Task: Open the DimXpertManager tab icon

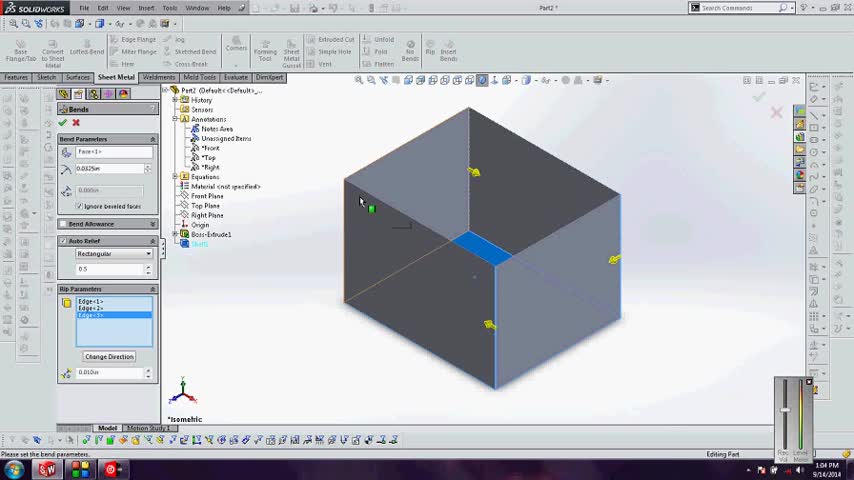Action: (108, 94)
